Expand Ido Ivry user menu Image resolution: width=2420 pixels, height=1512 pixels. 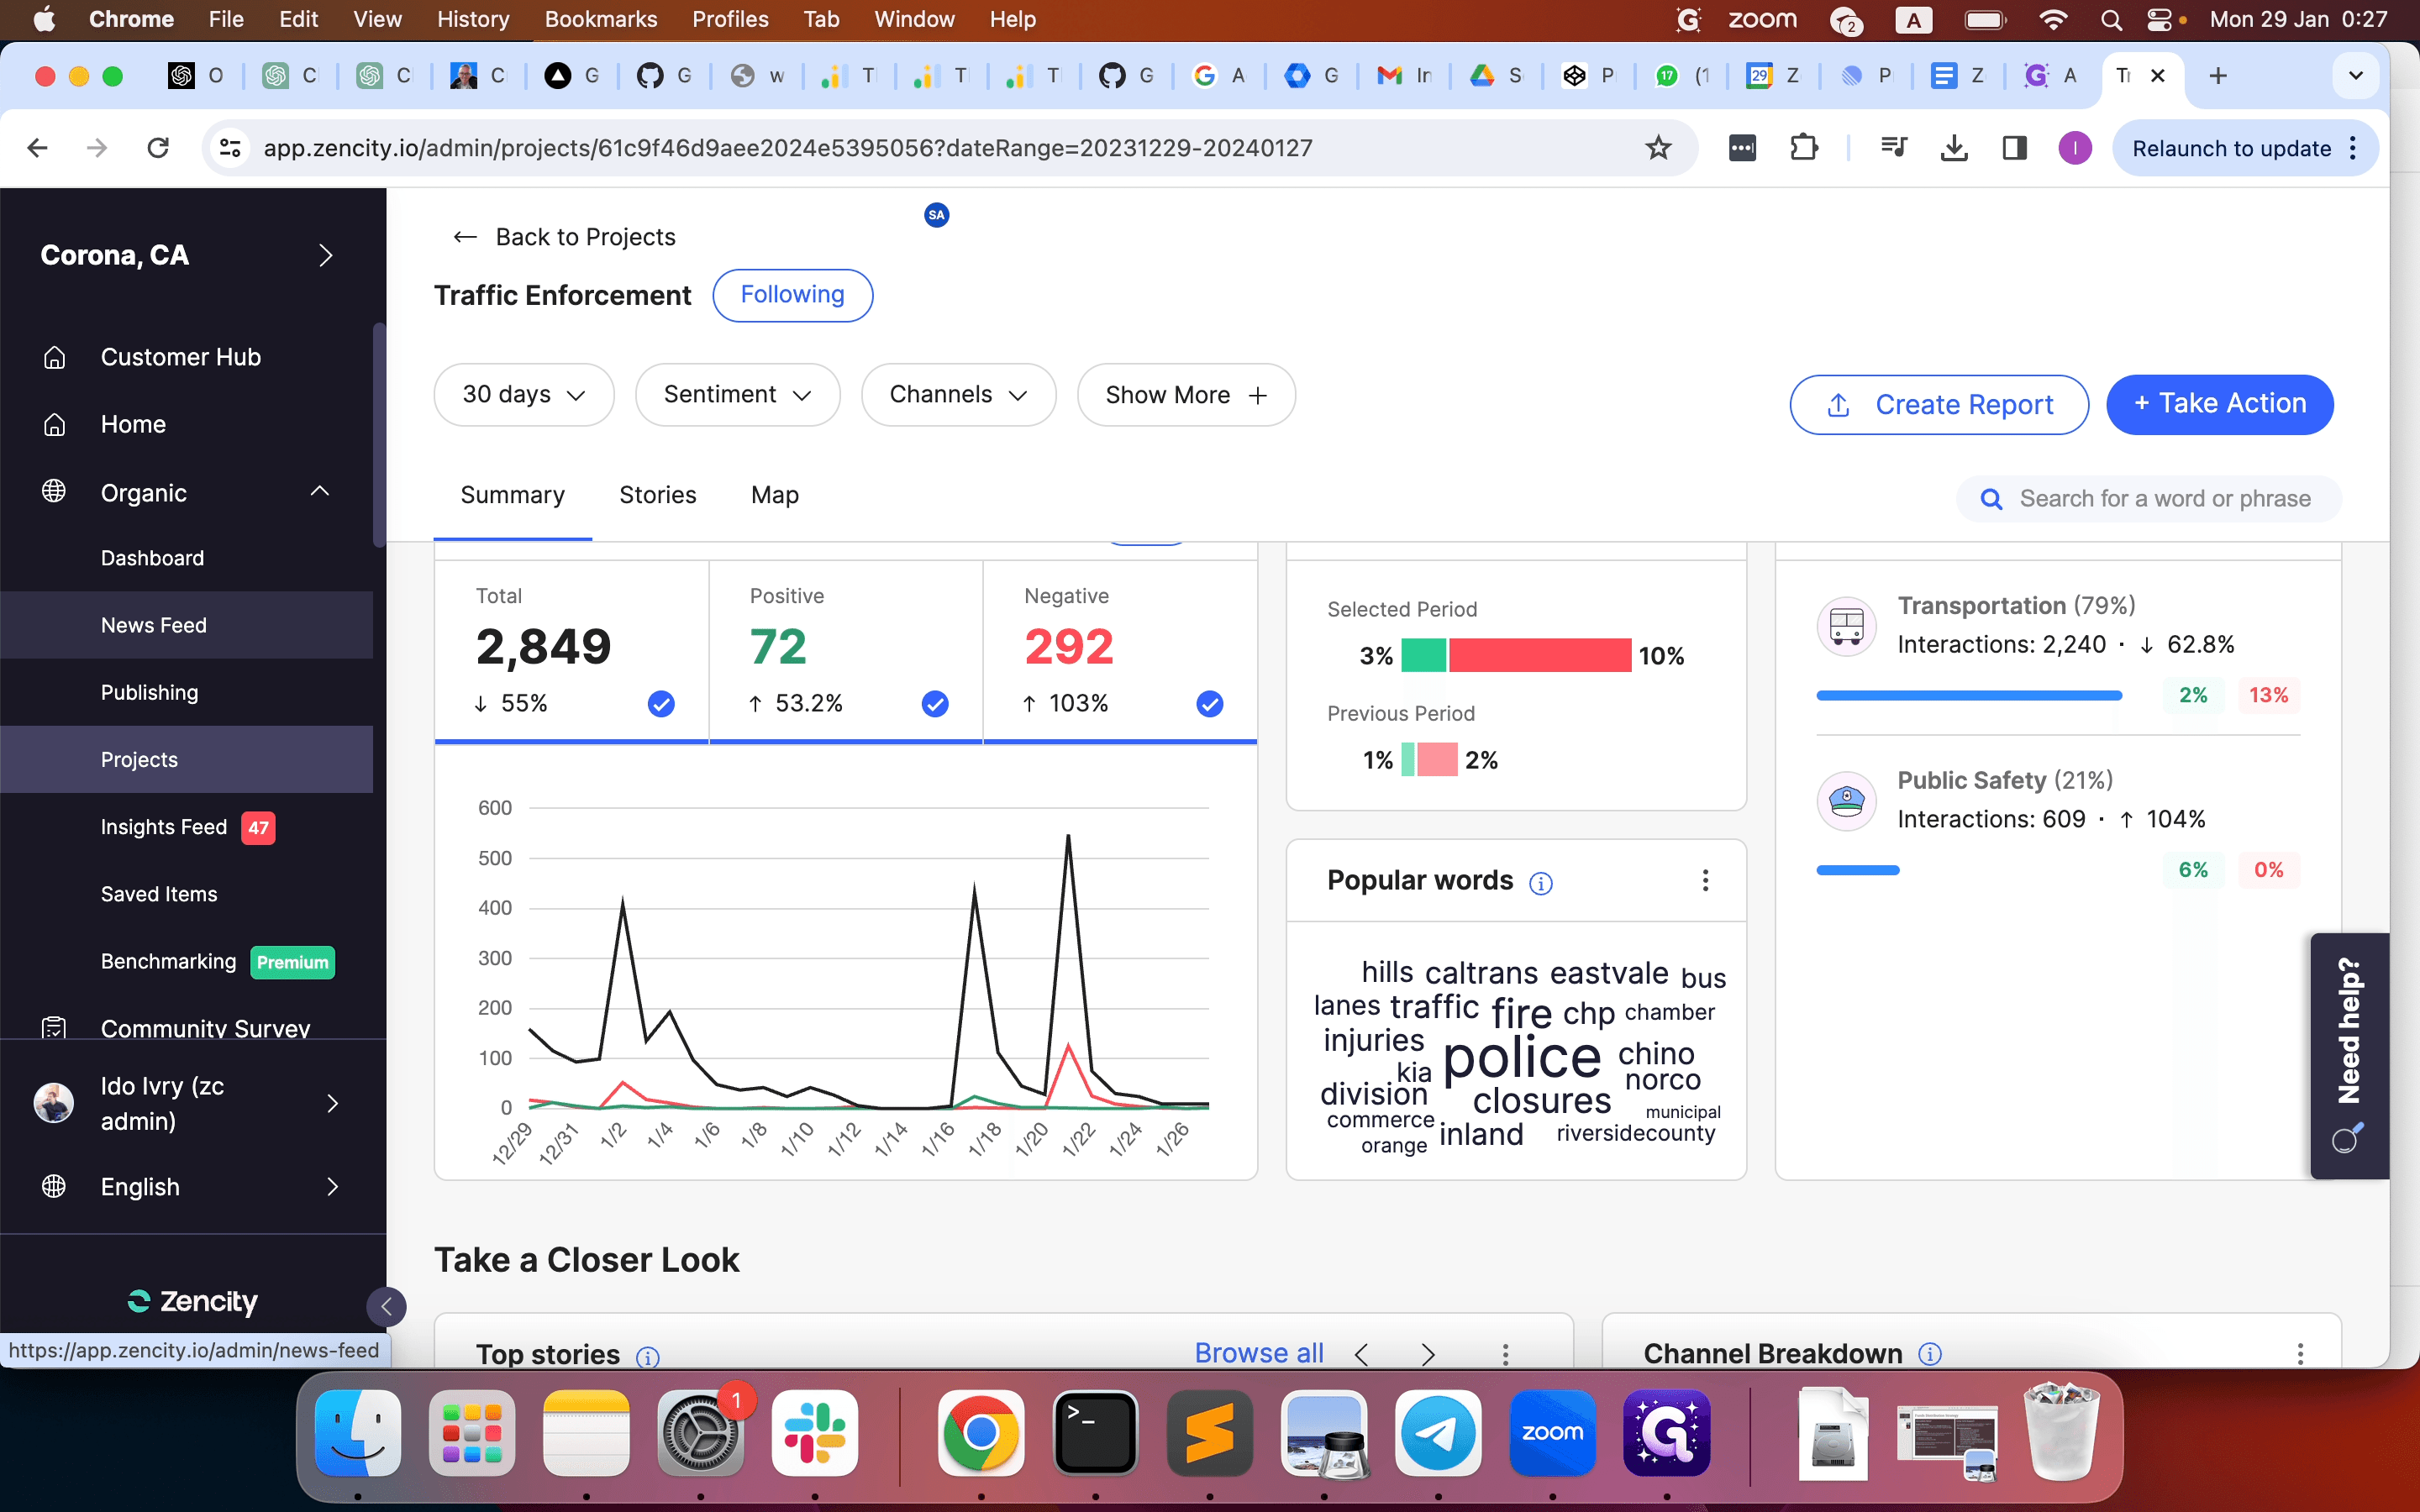coord(333,1103)
